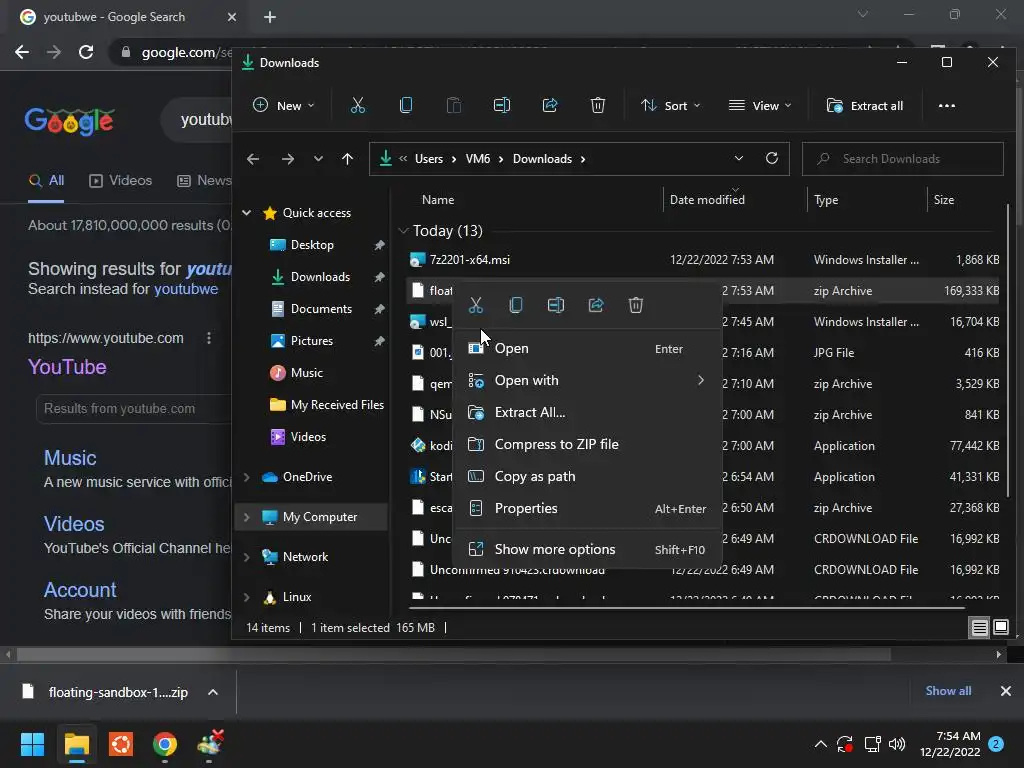Screen dimensions: 1024x768
Task: Select Documents in Quick access
Action: [x=321, y=309]
